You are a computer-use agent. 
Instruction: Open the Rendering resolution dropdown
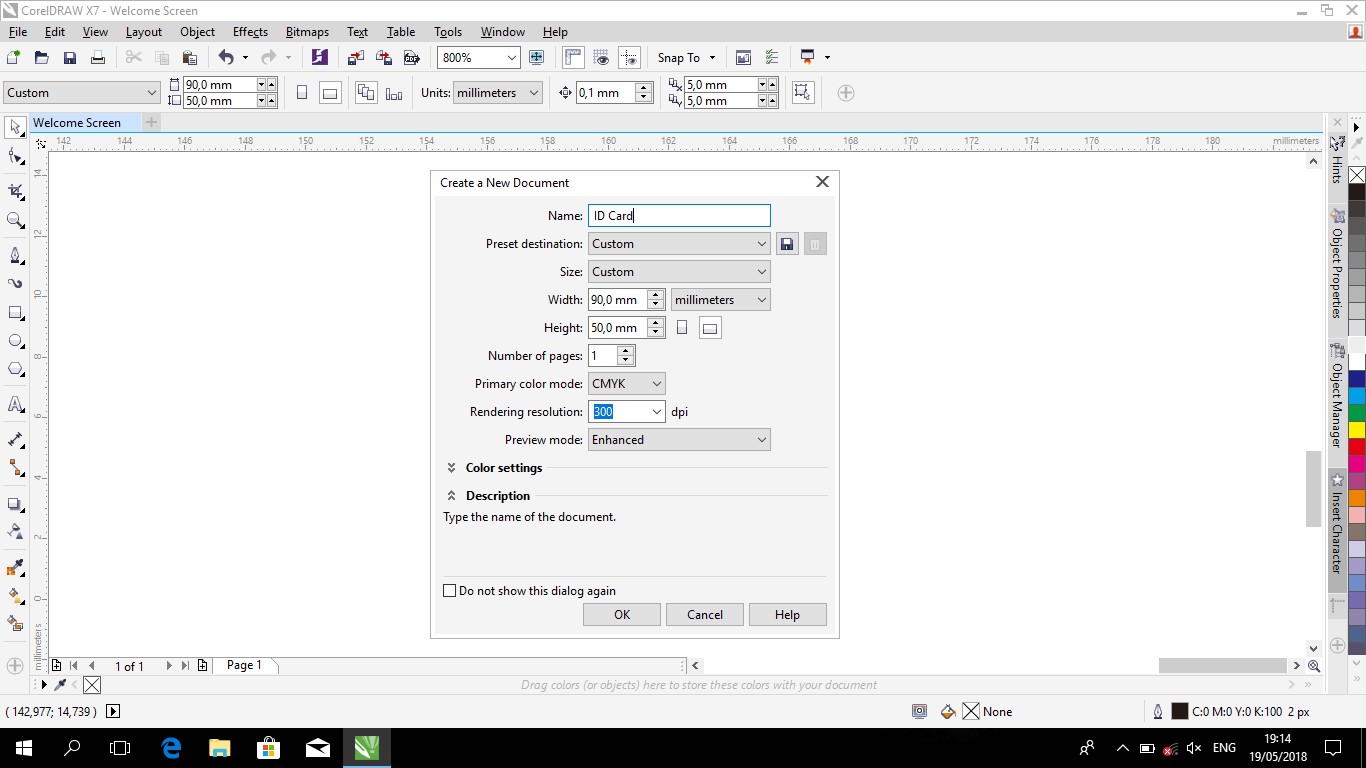(x=656, y=412)
